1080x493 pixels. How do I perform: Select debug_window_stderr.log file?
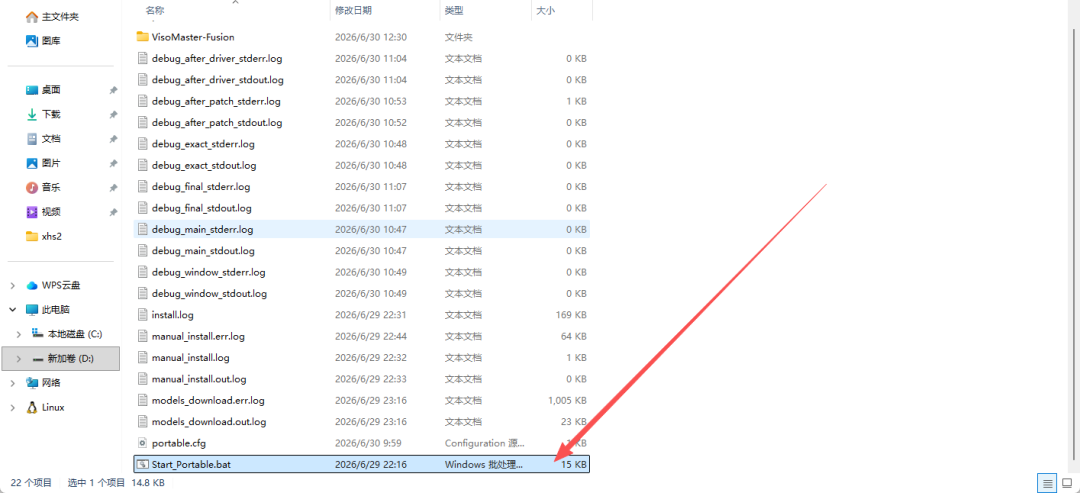(x=362, y=272)
